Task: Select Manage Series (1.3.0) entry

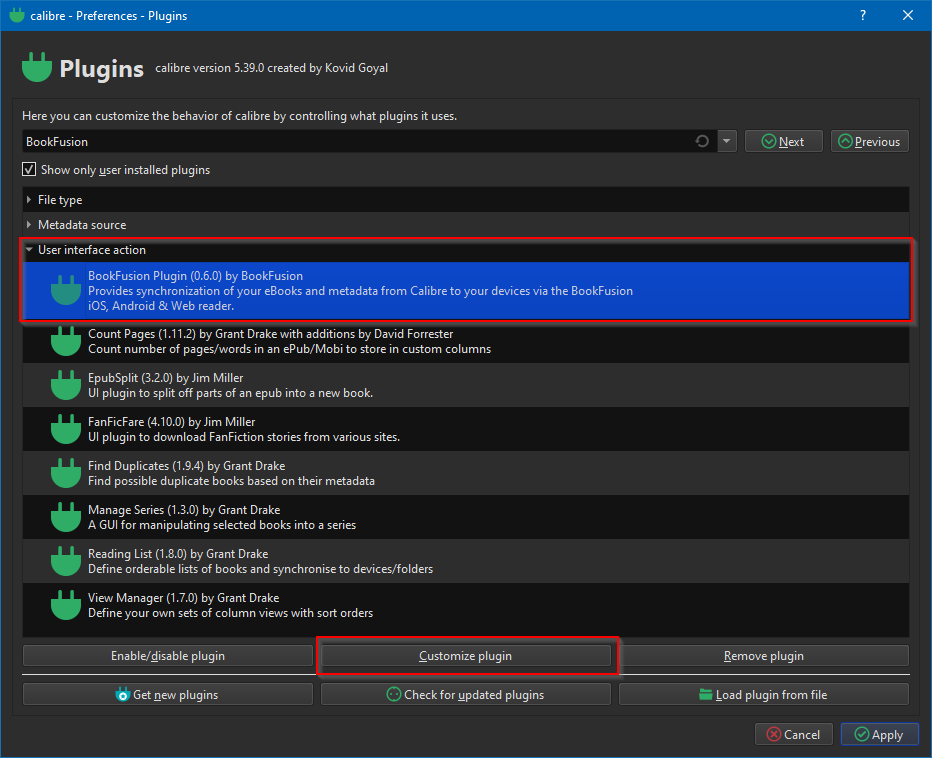Action: 466,517
